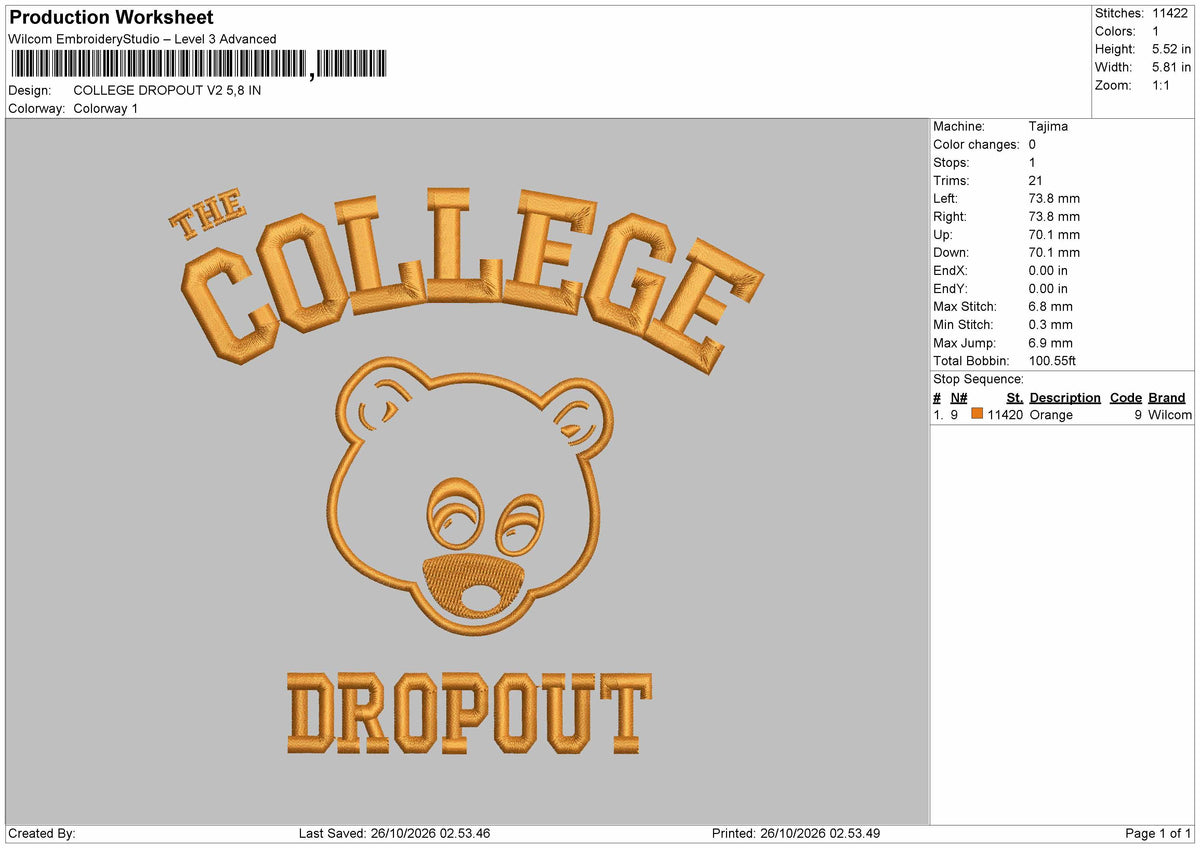The height and width of the screenshot is (848, 1200).
Task: Click the Width value '5.81 in'
Action: (x=1172, y=67)
